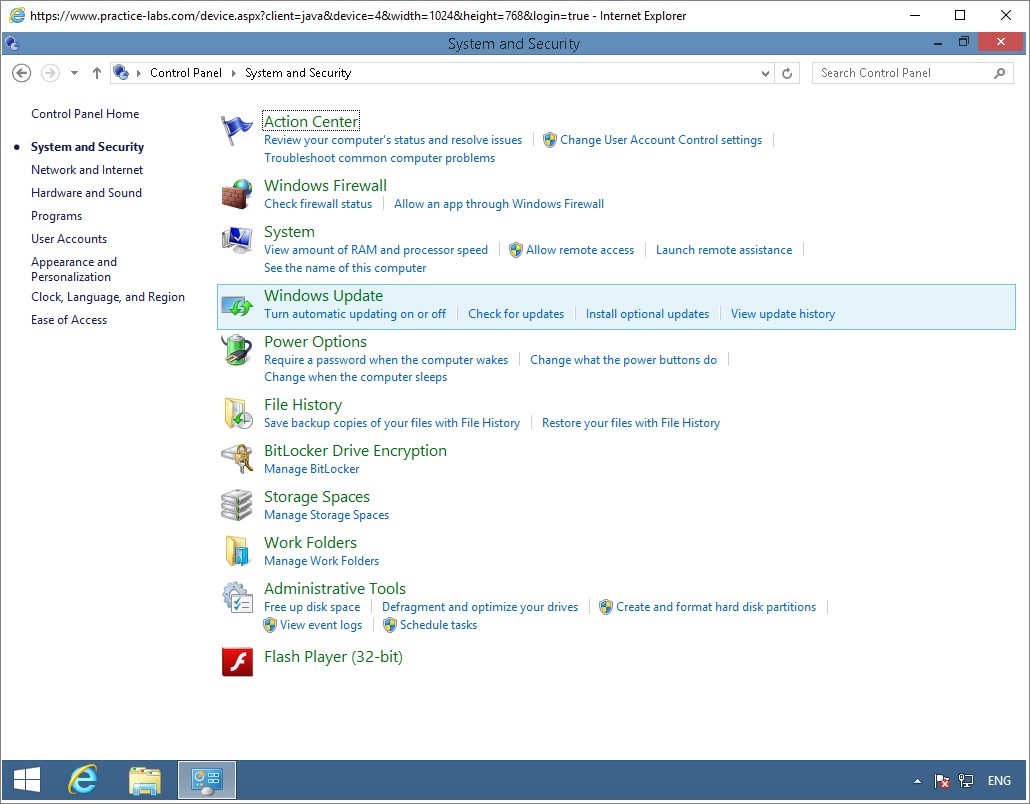The image size is (1030, 804).
Task: Select Network and Internet in sidebar
Action: pyautogui.click(x=87, y=170)
